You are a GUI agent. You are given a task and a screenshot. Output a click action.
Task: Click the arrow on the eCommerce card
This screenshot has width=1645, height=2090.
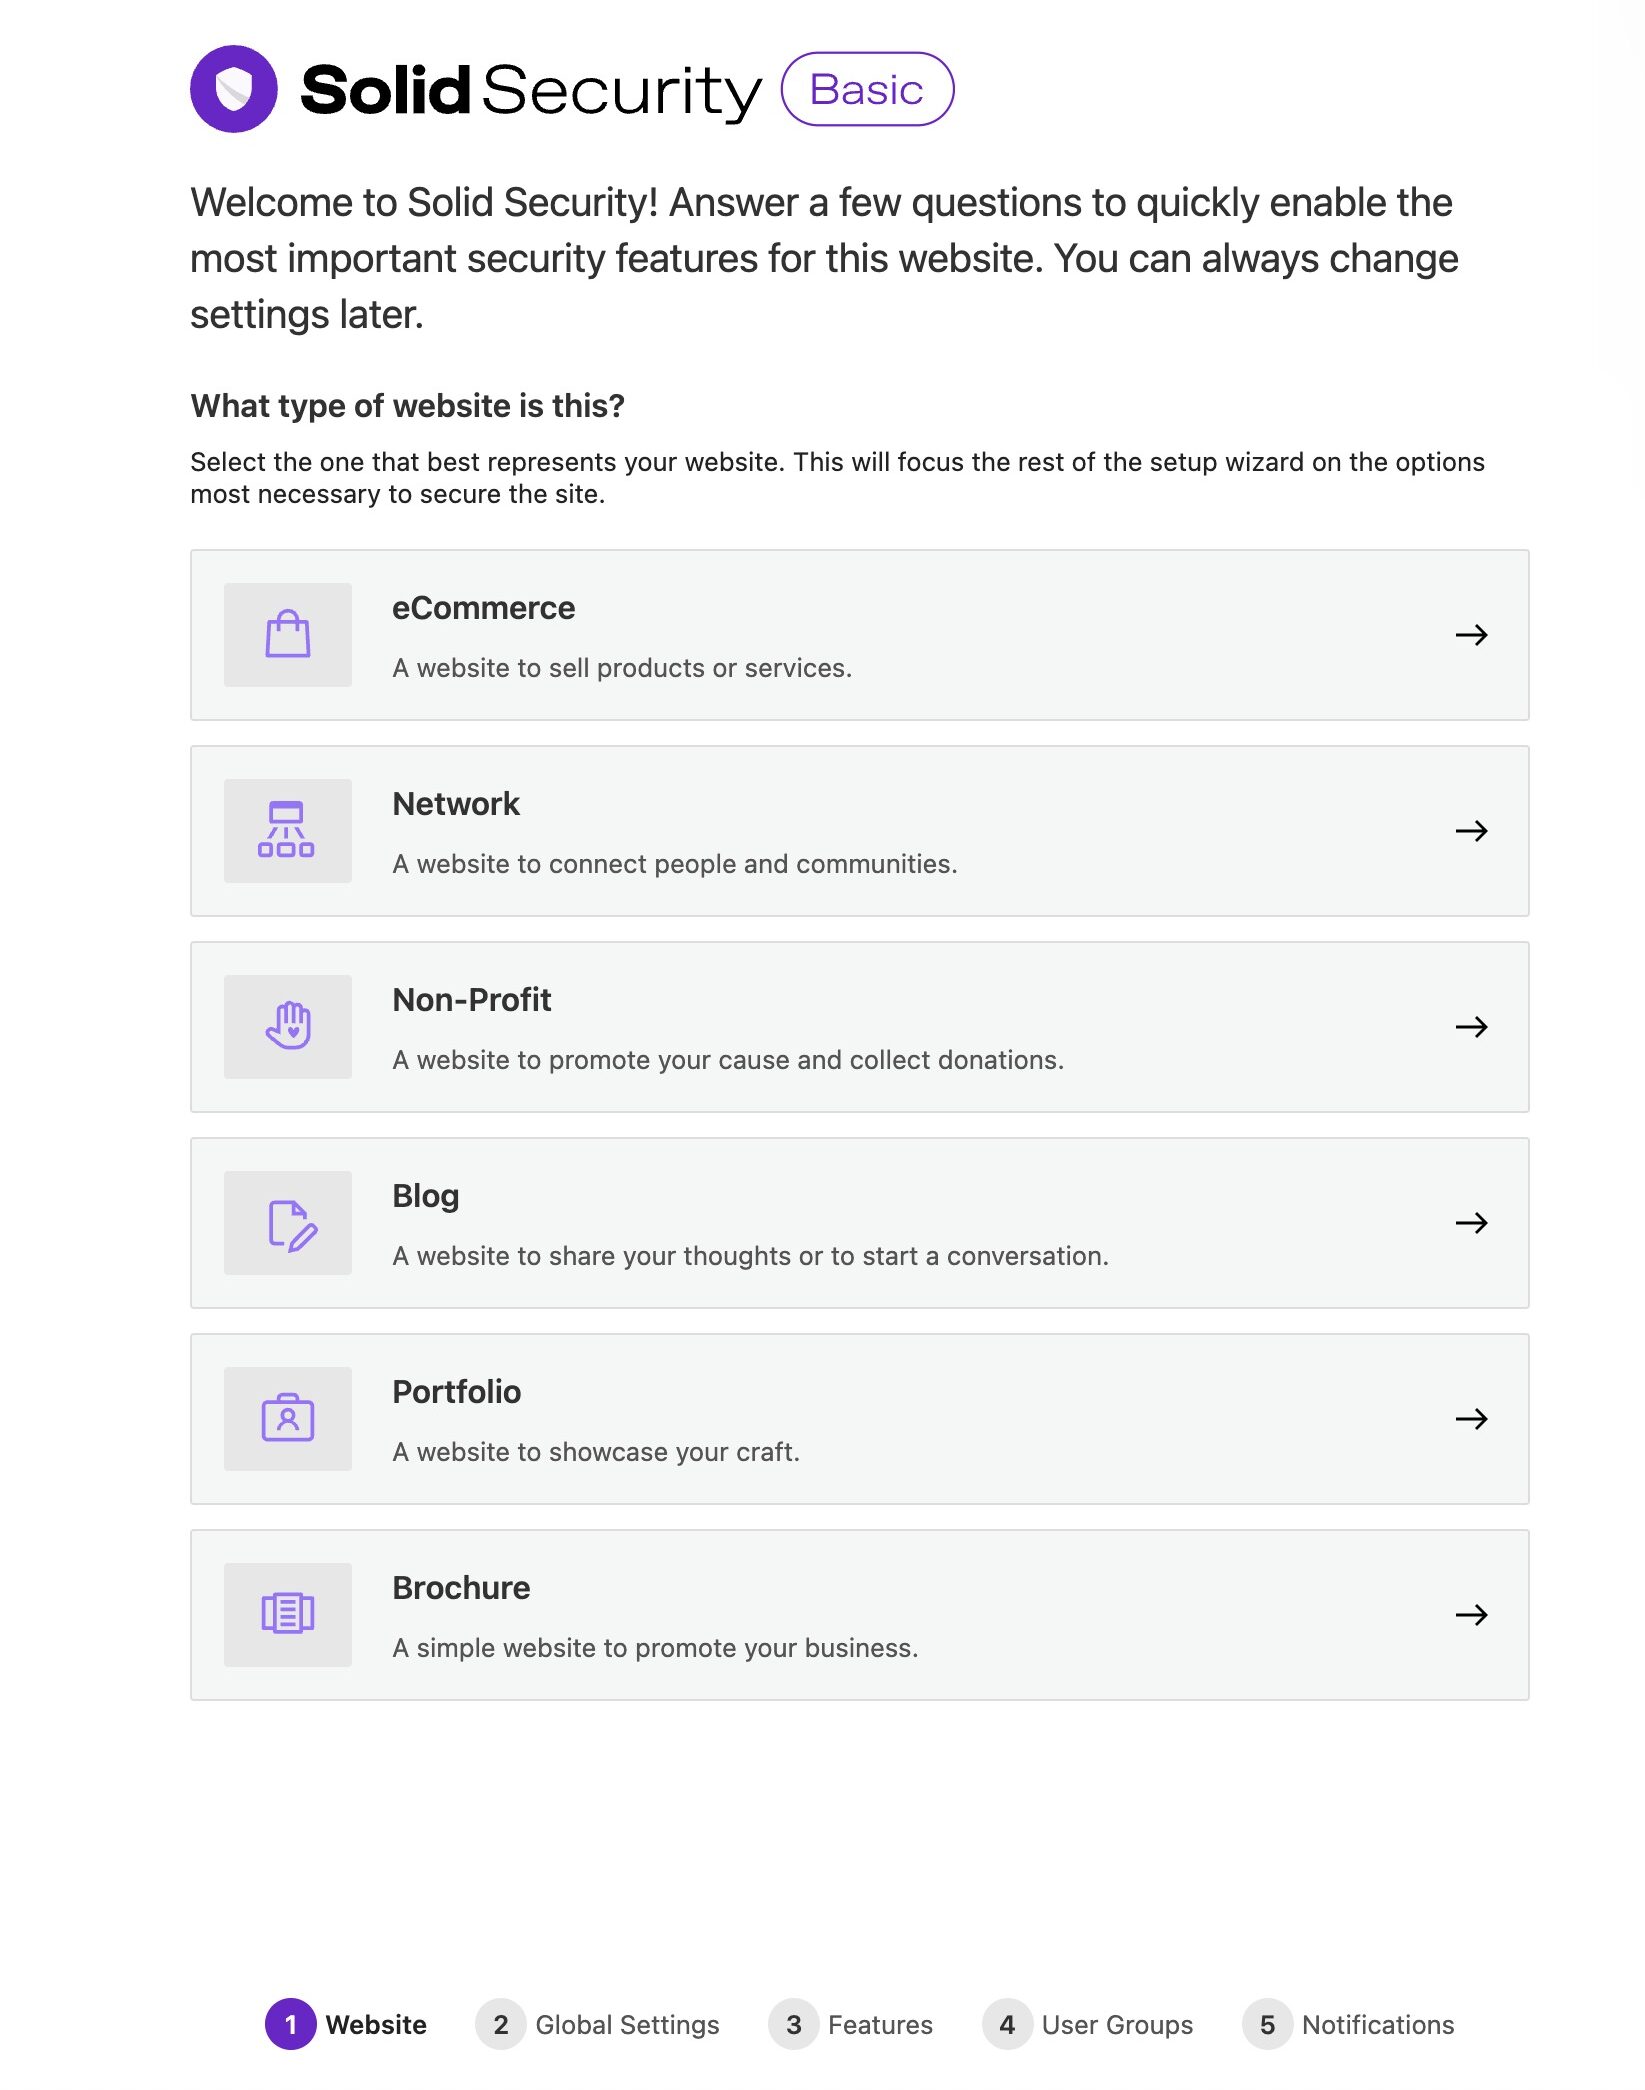(1472, 635)
